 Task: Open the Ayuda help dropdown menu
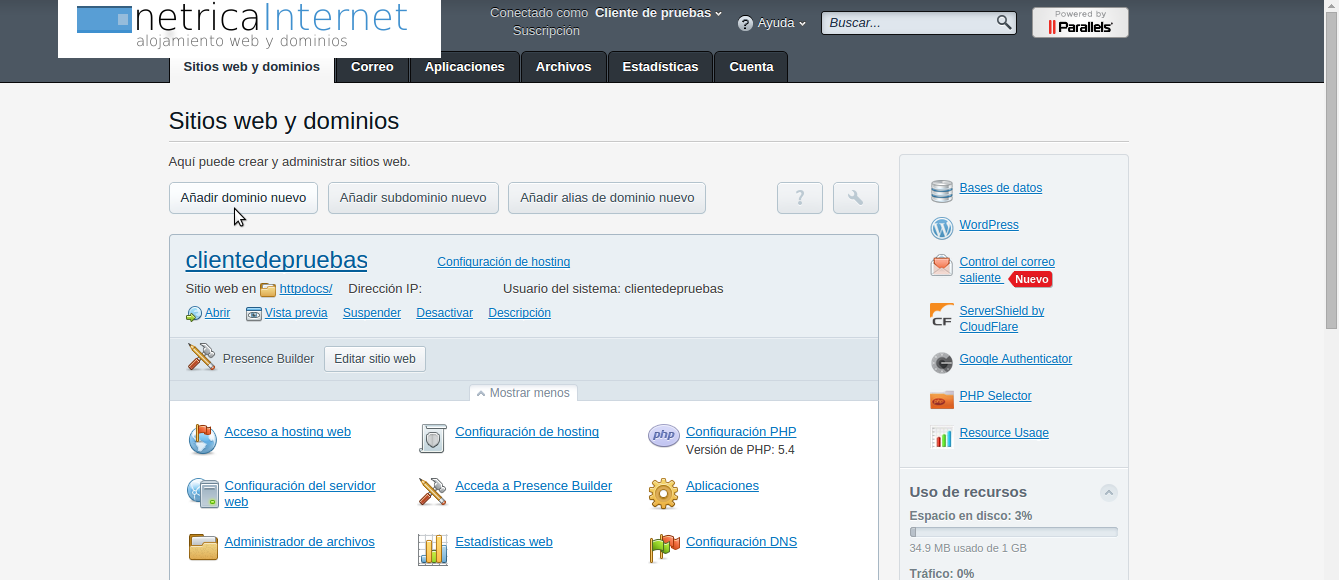click(772, 23)
